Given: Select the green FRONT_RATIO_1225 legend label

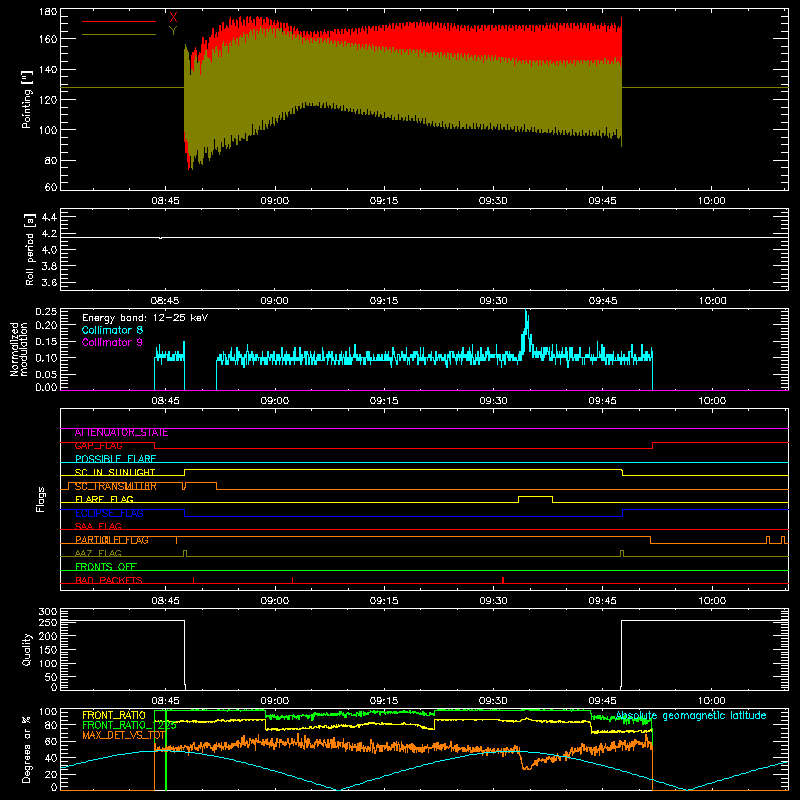Looking at the screenshot, I should point(129,726).
